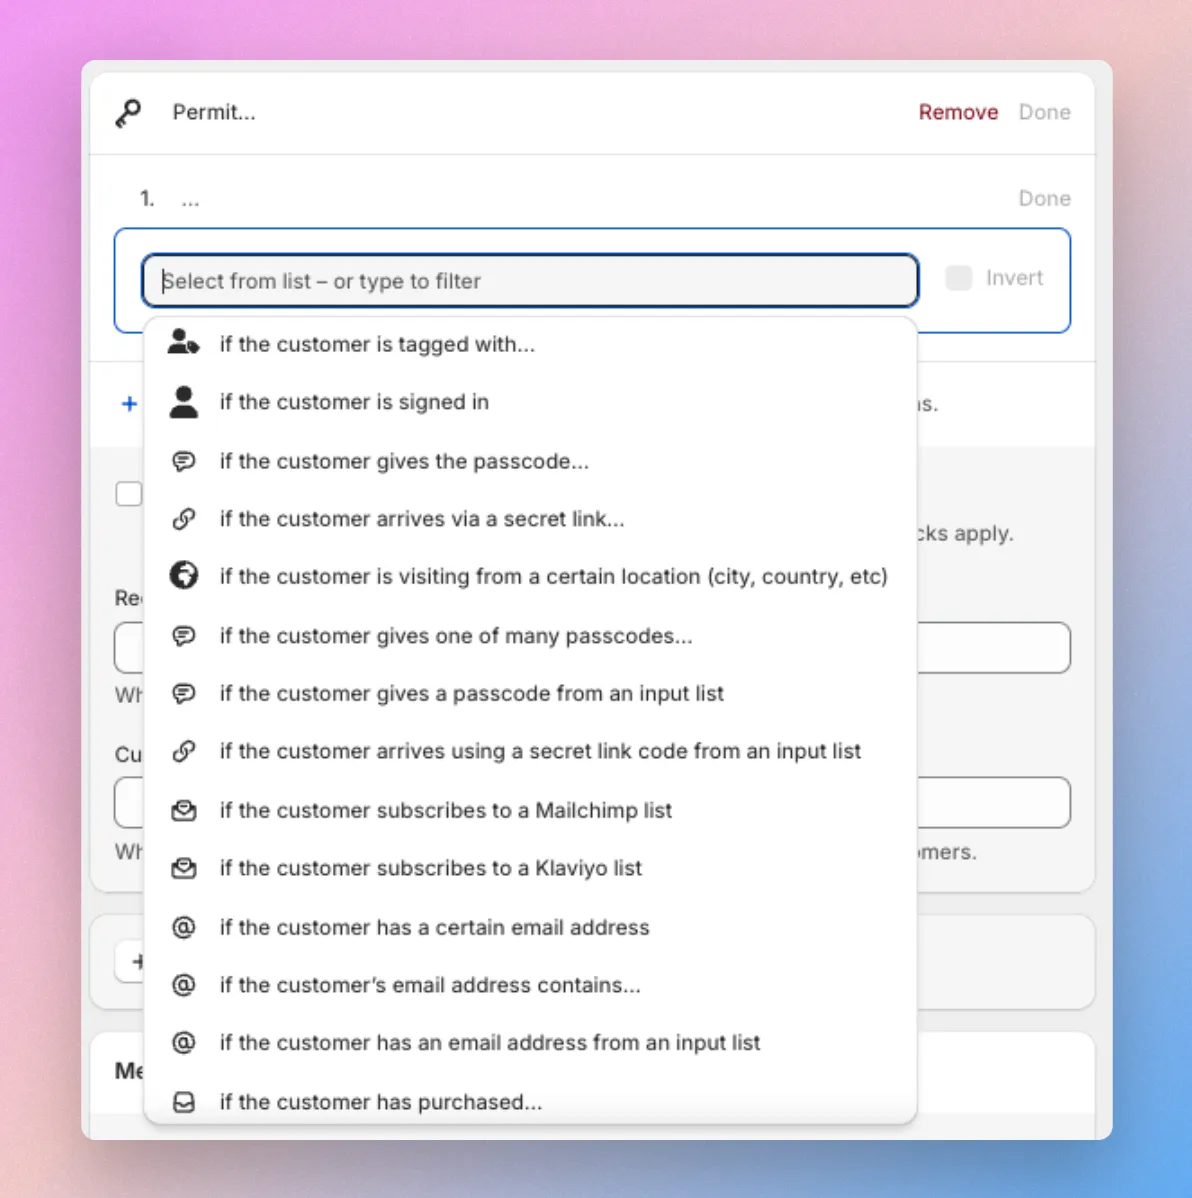
Task: Choose 'has a certain email address'
Action: coord(530,927)
